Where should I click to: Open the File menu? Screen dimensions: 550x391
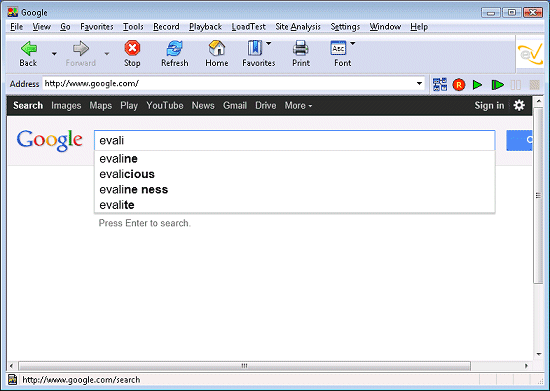tap(16, 27)
